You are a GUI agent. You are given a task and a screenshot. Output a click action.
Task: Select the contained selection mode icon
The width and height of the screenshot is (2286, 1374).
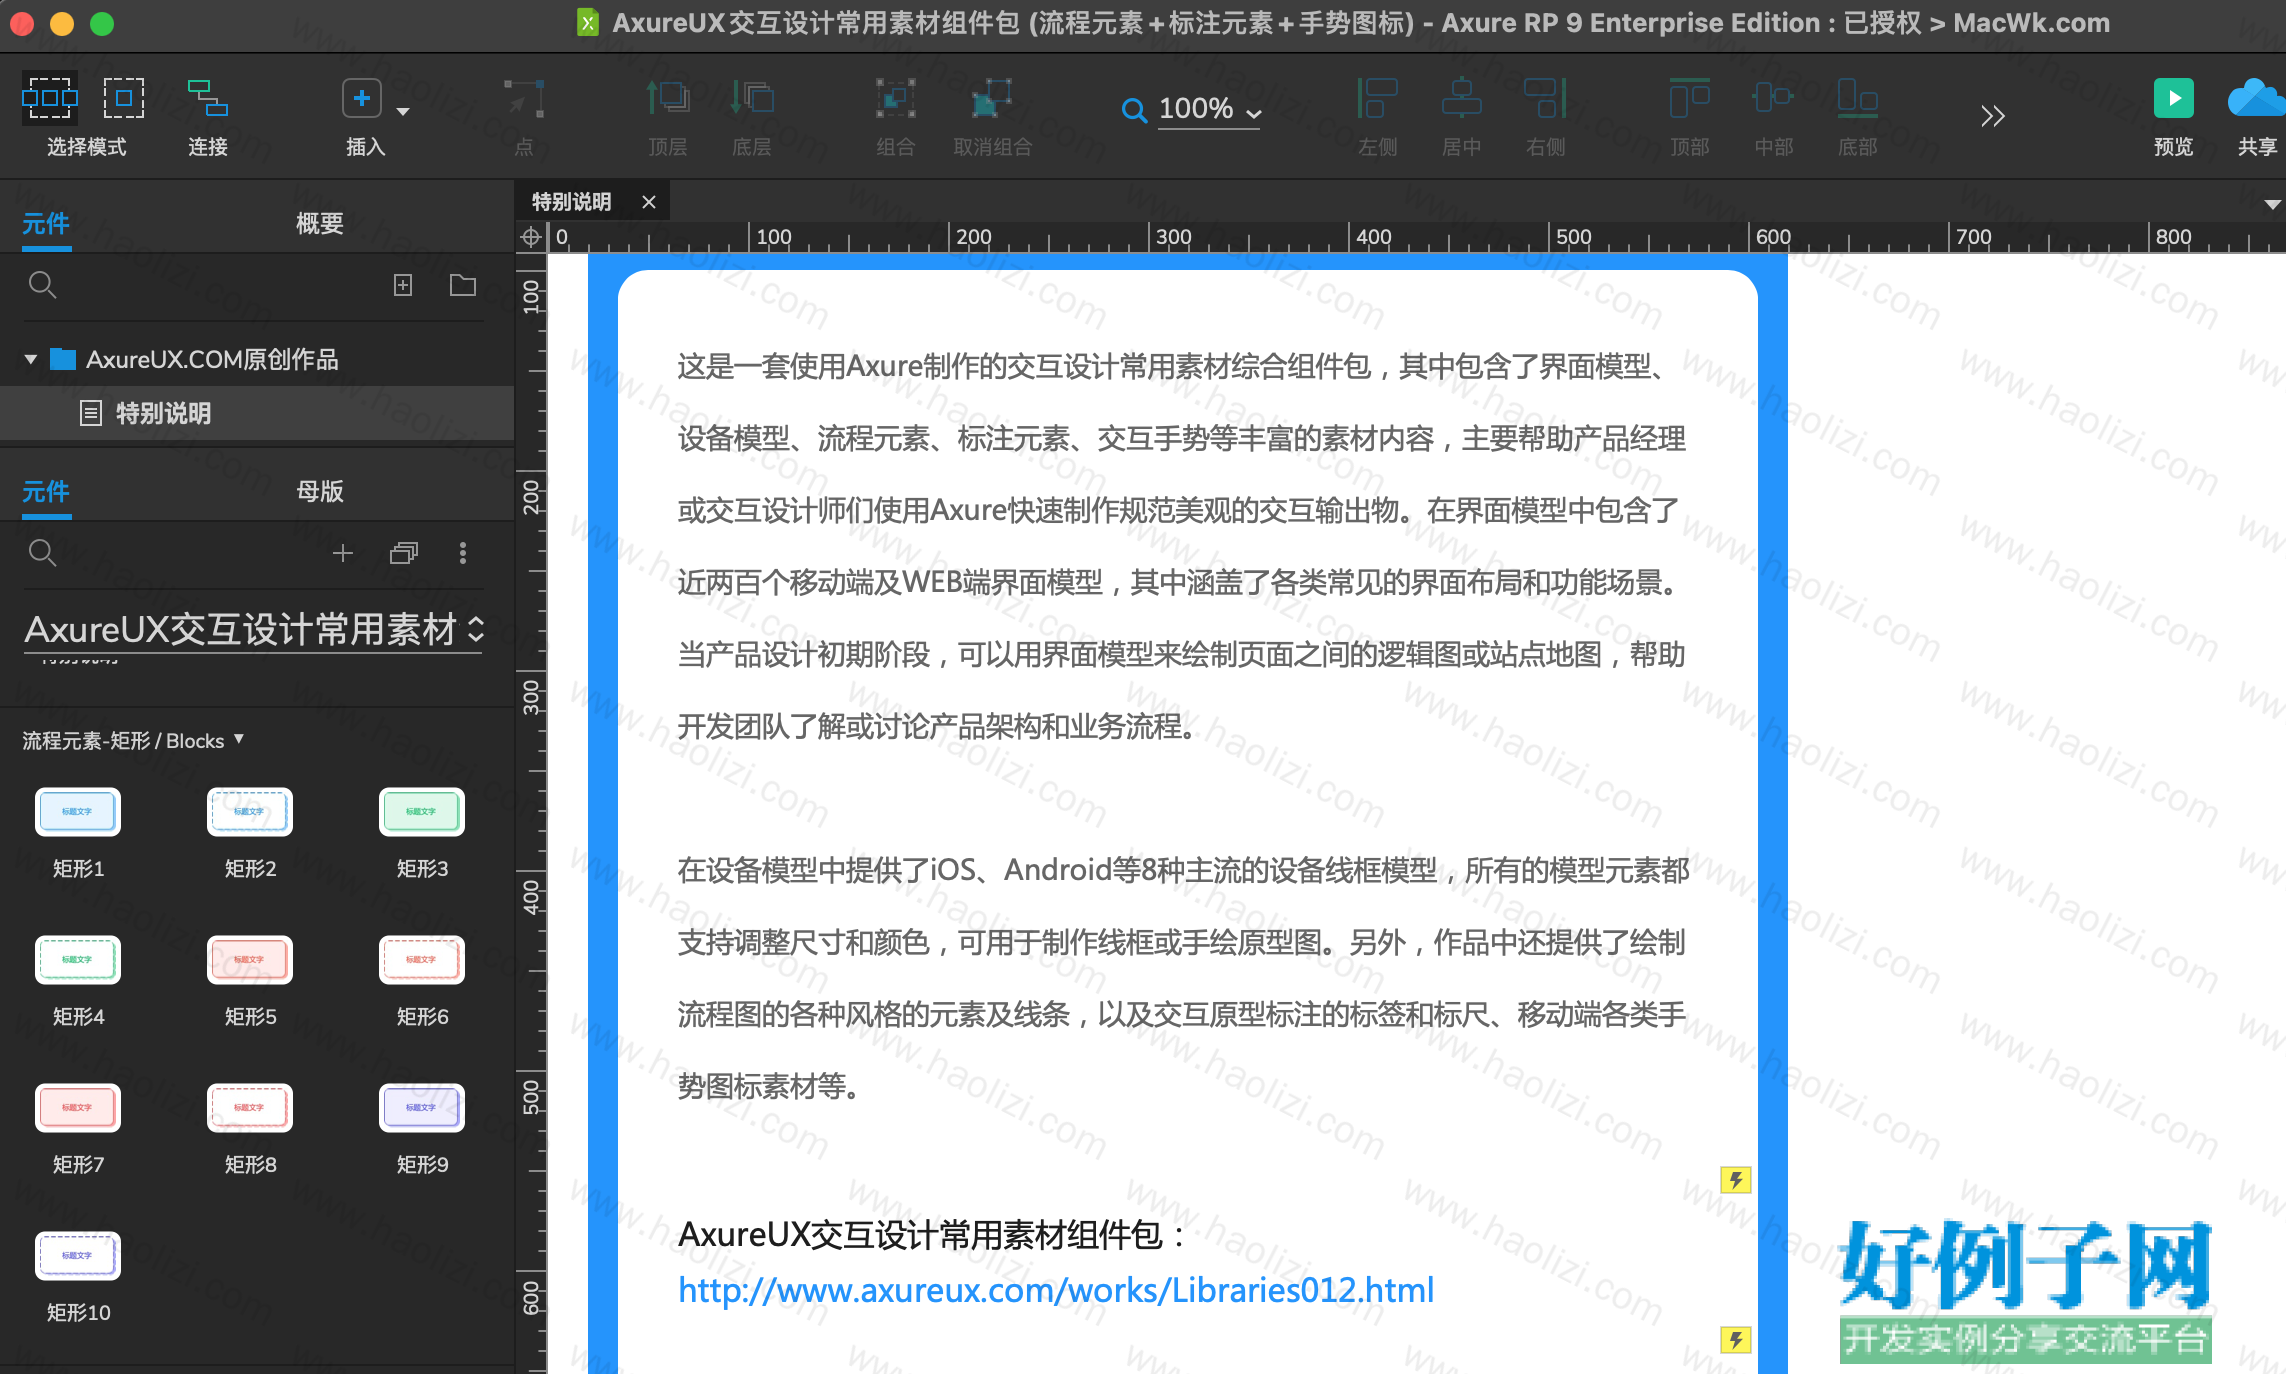(124, 98)
